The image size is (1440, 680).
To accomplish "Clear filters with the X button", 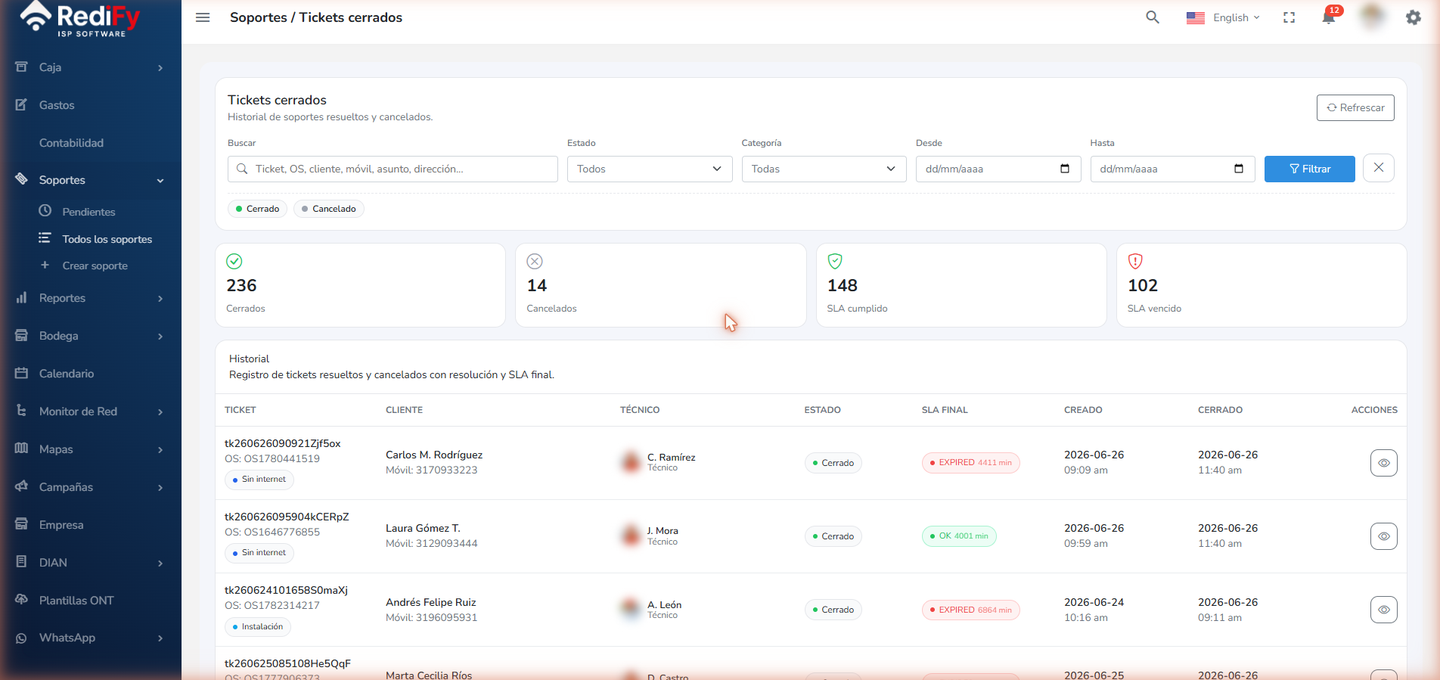I will [x=1378, y=168].
